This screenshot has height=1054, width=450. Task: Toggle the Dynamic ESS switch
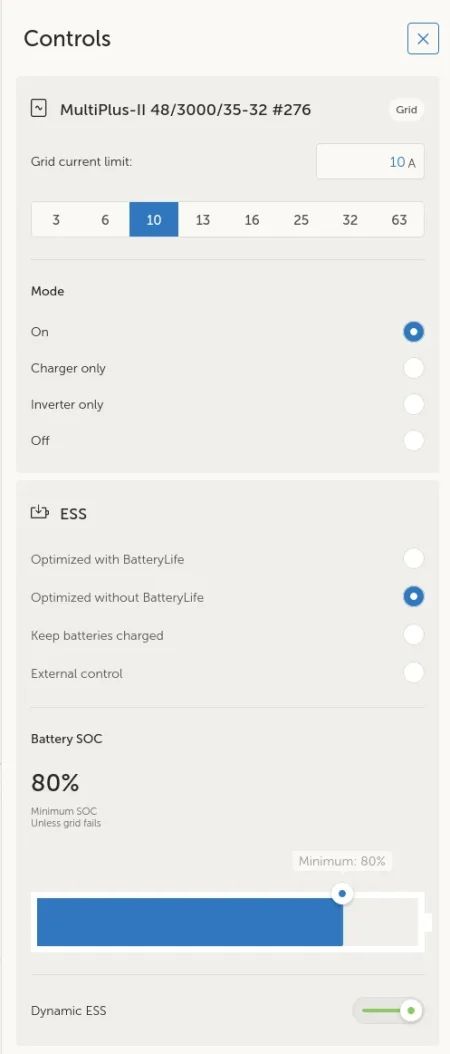coord(388,1010)
